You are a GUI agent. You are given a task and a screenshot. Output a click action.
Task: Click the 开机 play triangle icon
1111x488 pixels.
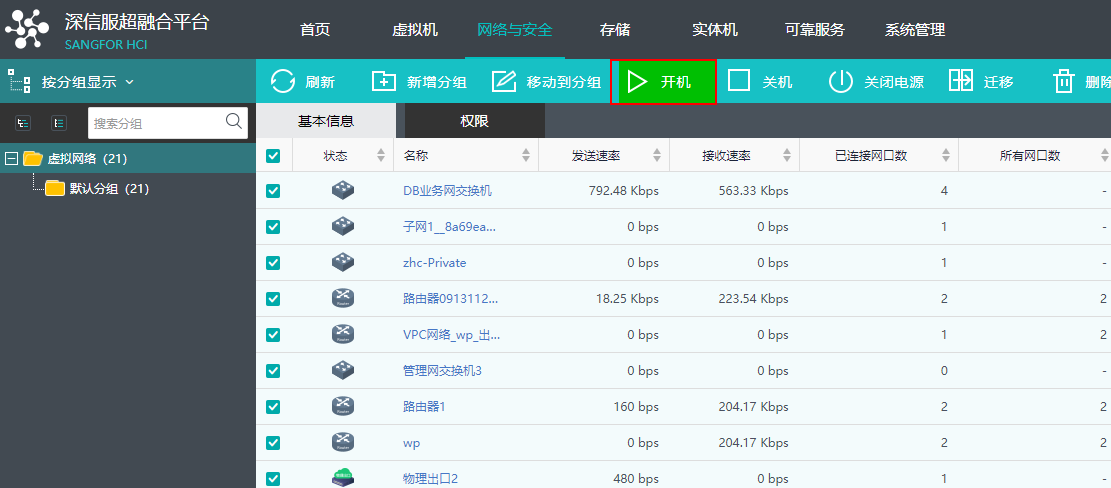click(637, 81)
